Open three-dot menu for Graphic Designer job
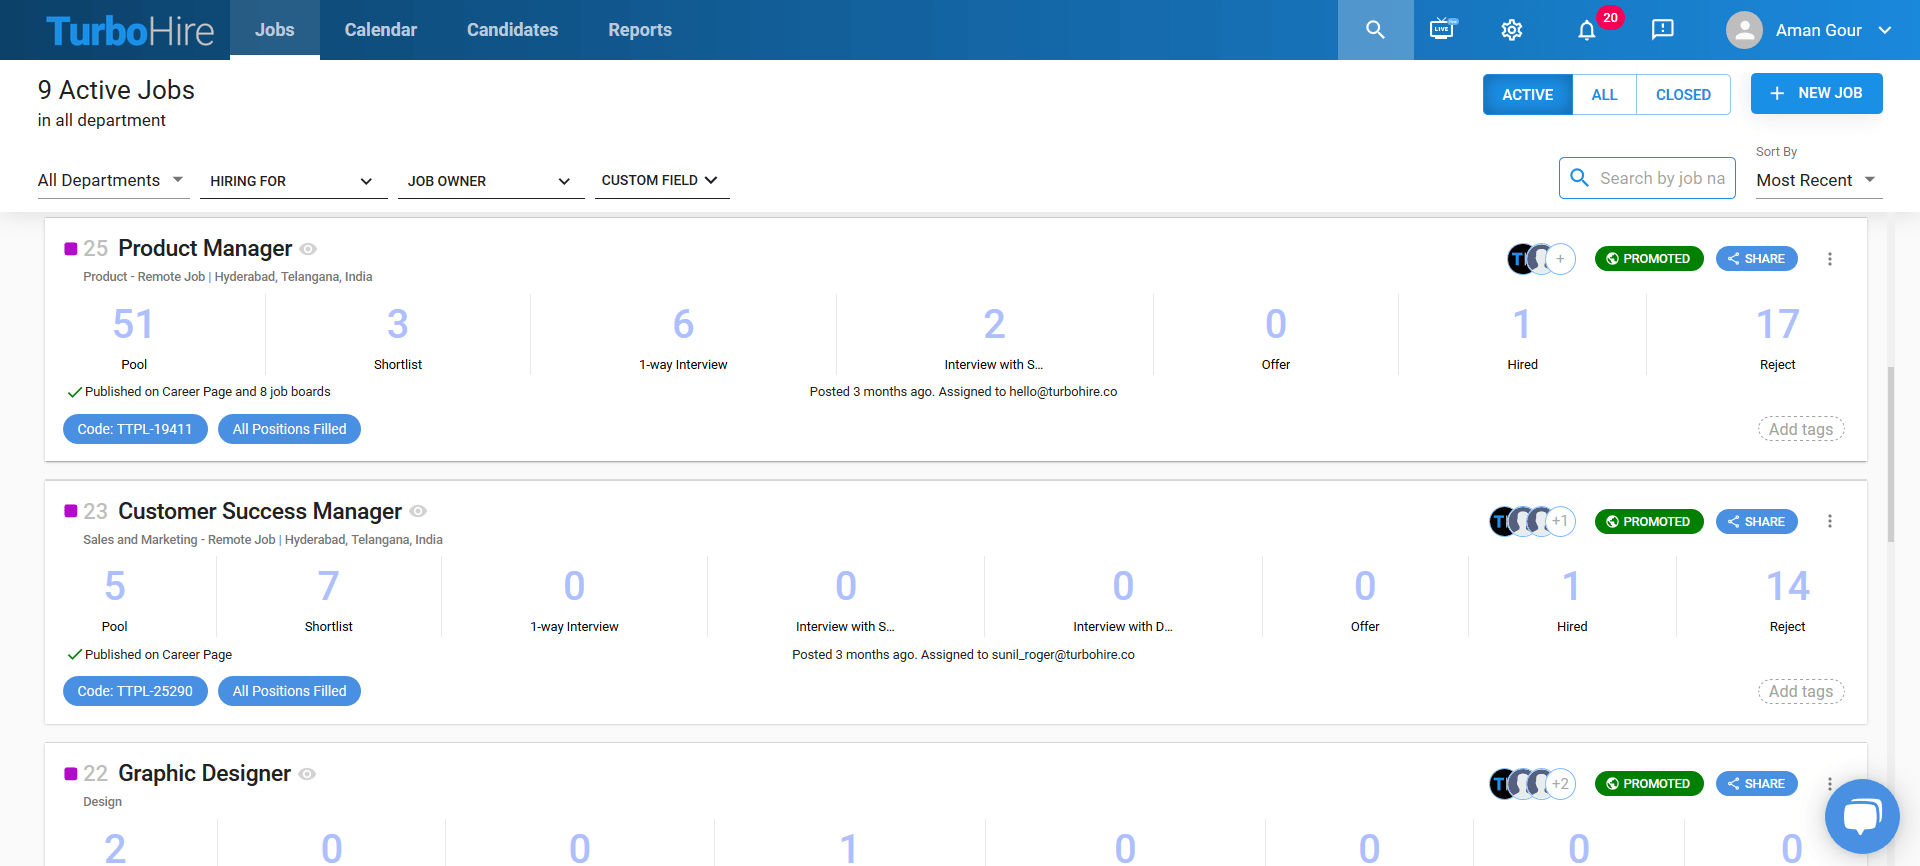 pyautogui.click(x=1830, y=784)
